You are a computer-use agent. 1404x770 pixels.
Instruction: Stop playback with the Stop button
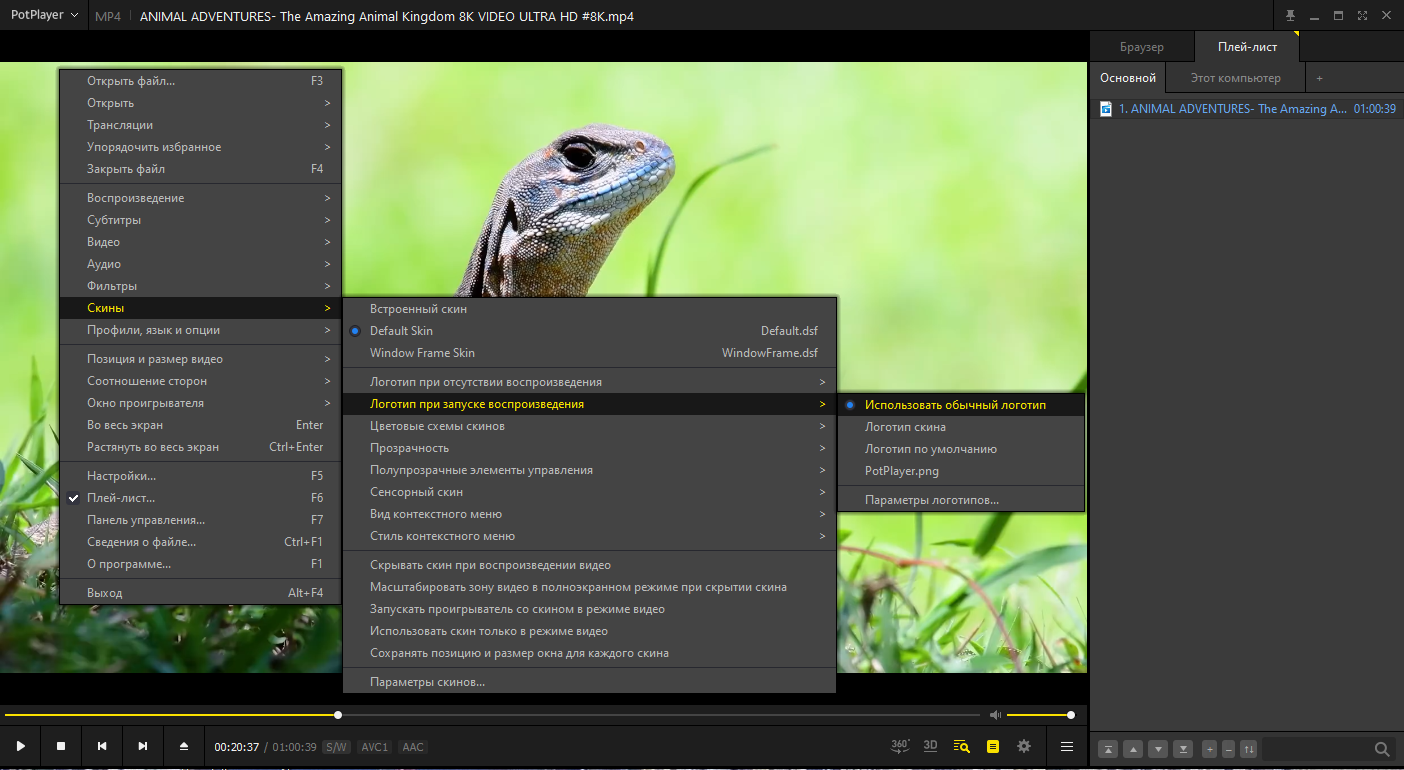pyautogui.click(x=61, y=746)
